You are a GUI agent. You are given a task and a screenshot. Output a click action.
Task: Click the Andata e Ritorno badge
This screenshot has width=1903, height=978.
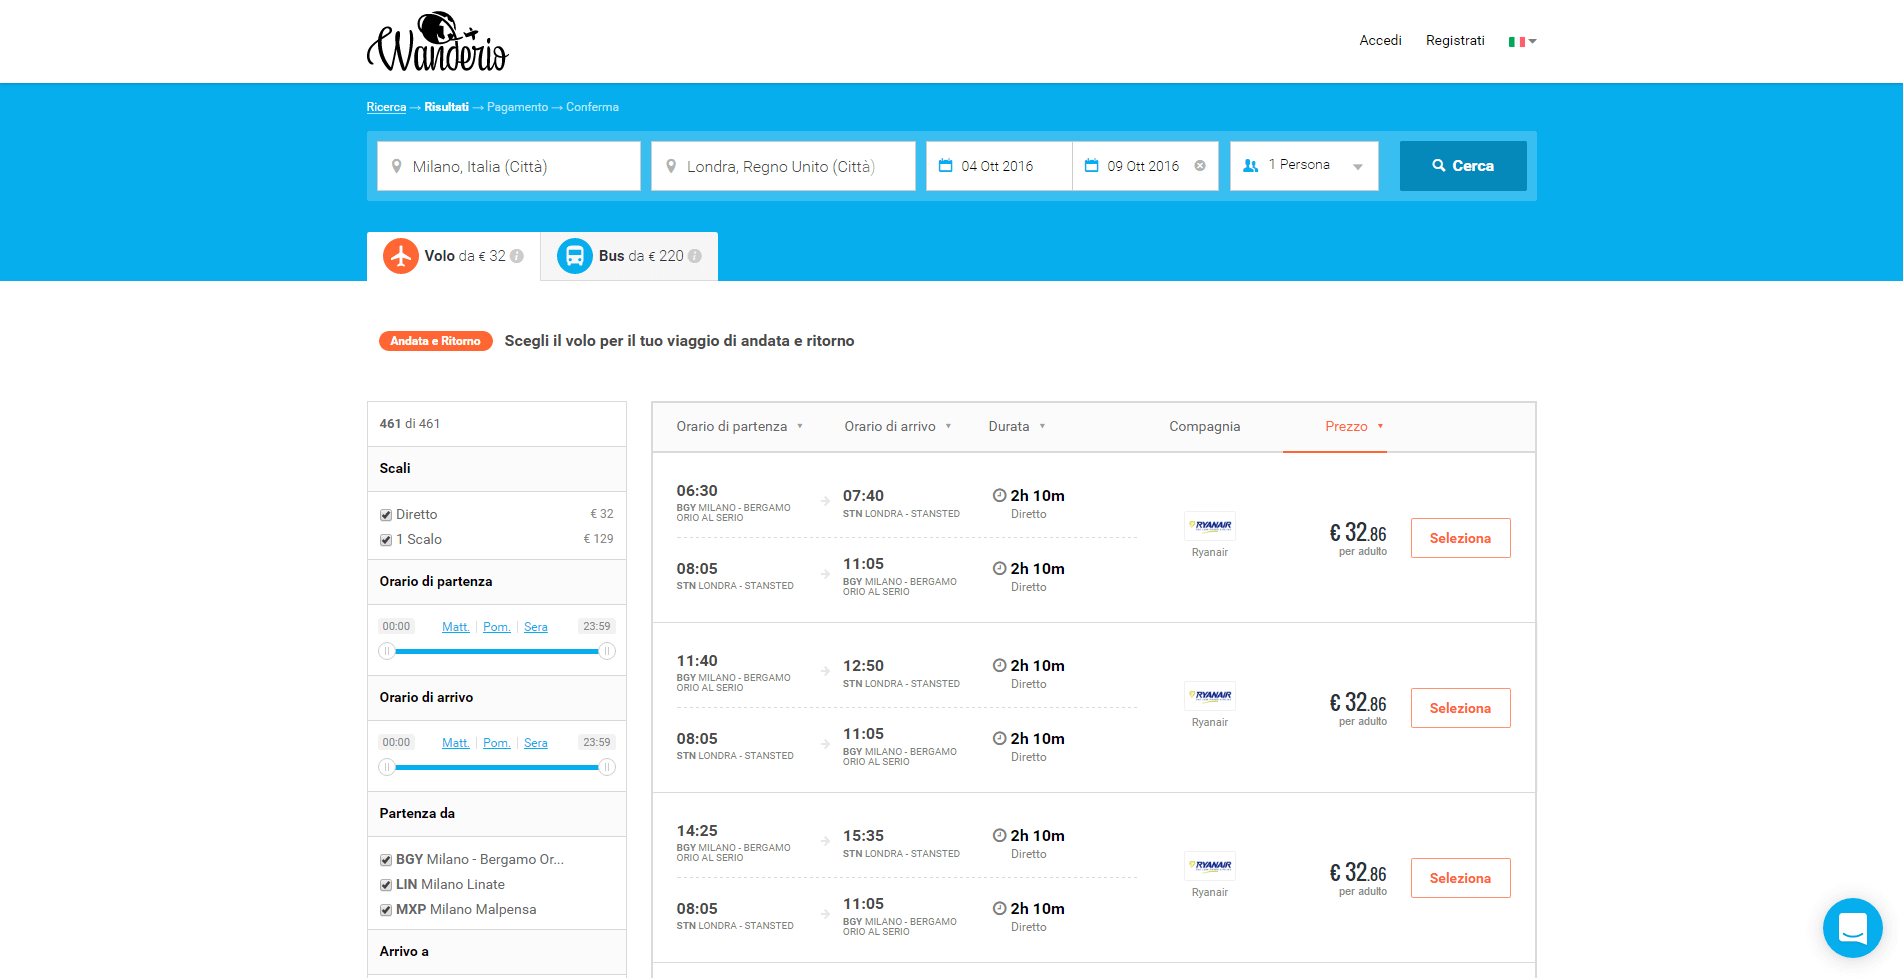point(435,341)
